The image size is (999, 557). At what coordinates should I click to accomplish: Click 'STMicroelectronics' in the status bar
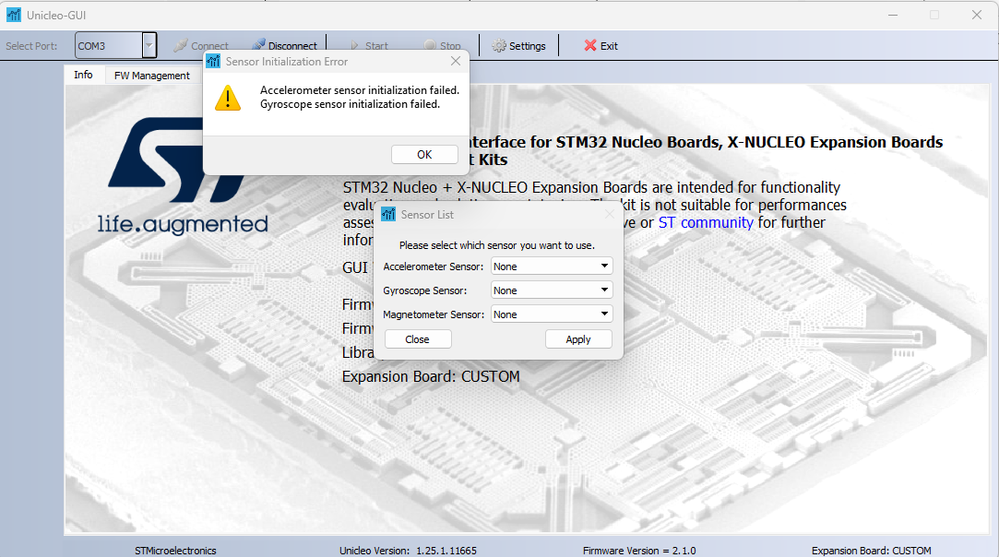point(175,551)
